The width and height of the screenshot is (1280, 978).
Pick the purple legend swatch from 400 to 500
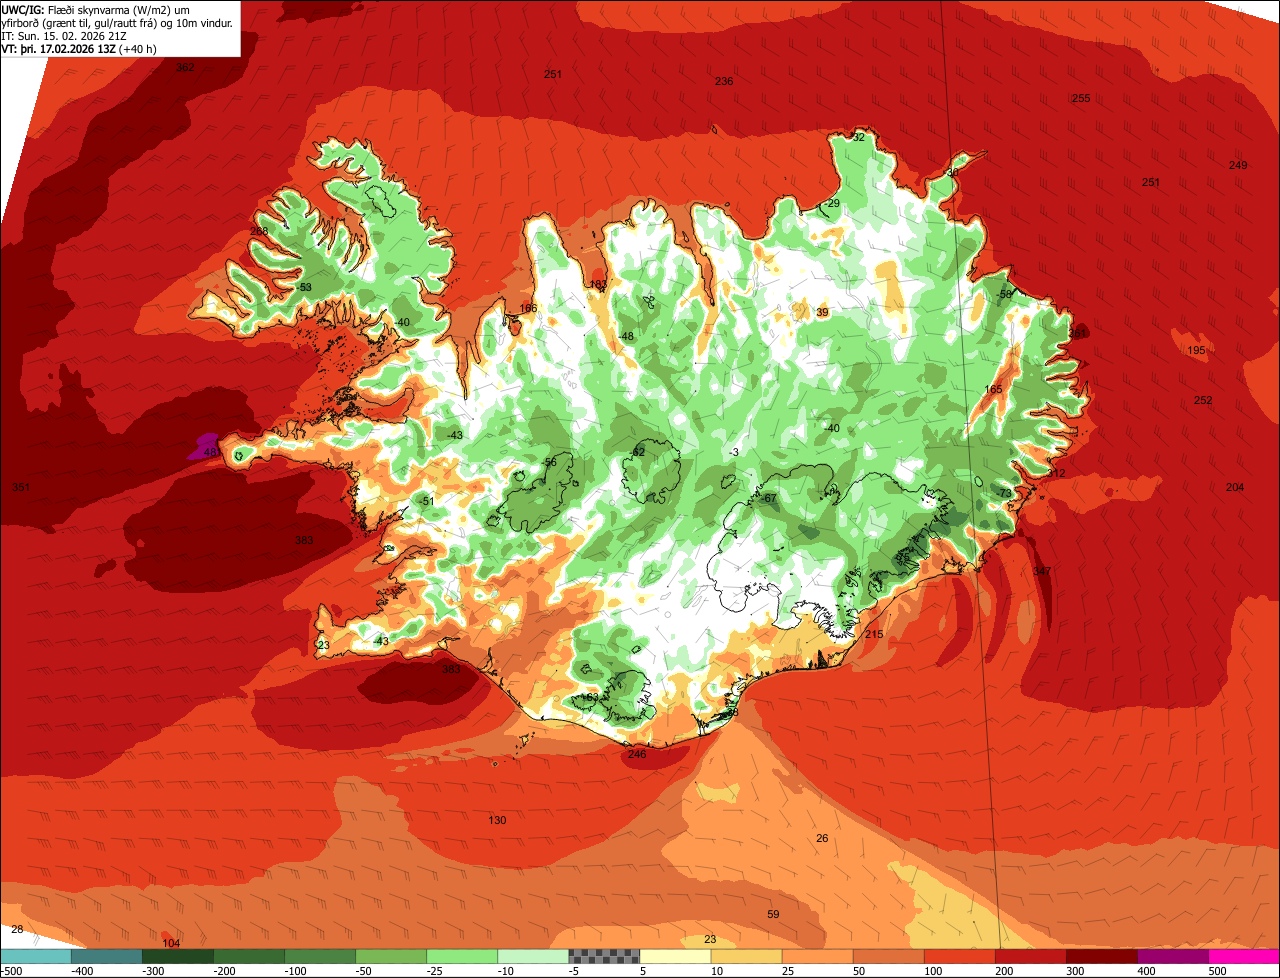[x=1172, y=956]
